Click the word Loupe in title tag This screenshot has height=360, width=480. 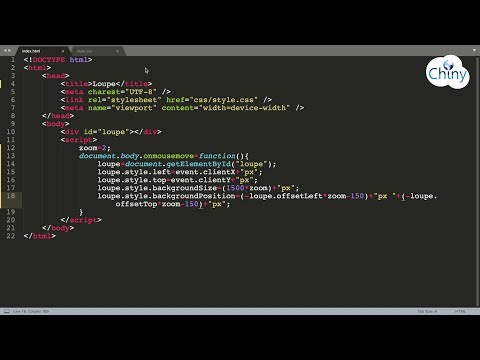tap(104, 84)
